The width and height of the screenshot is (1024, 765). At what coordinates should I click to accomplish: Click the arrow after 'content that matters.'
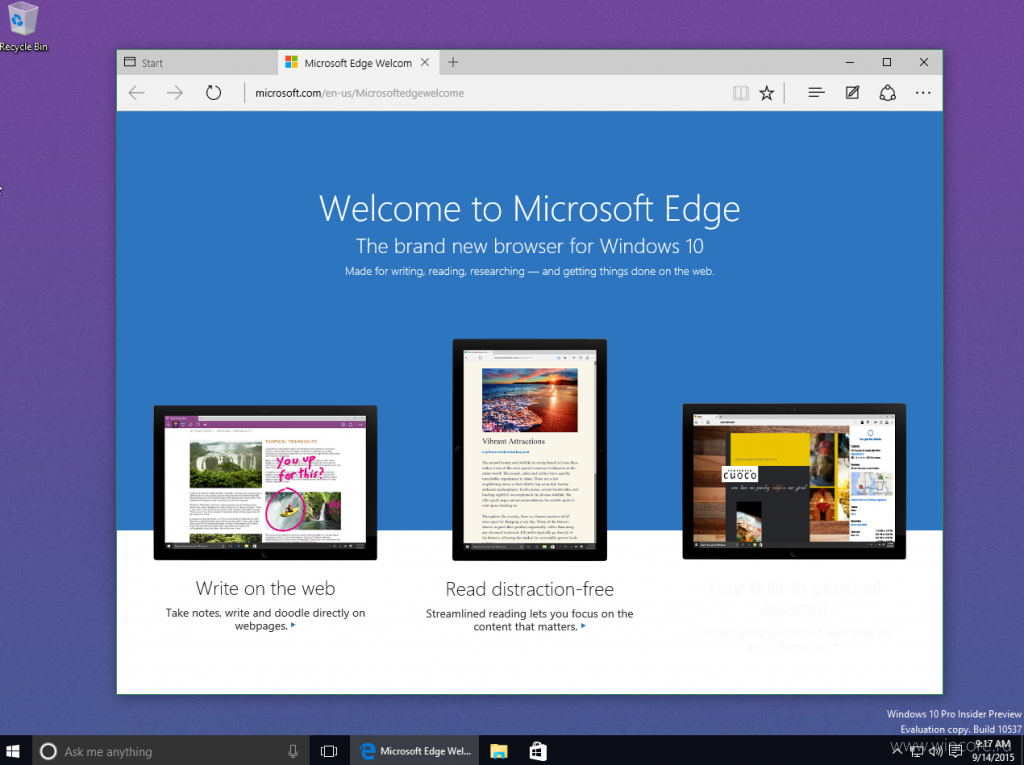(583, 626)
